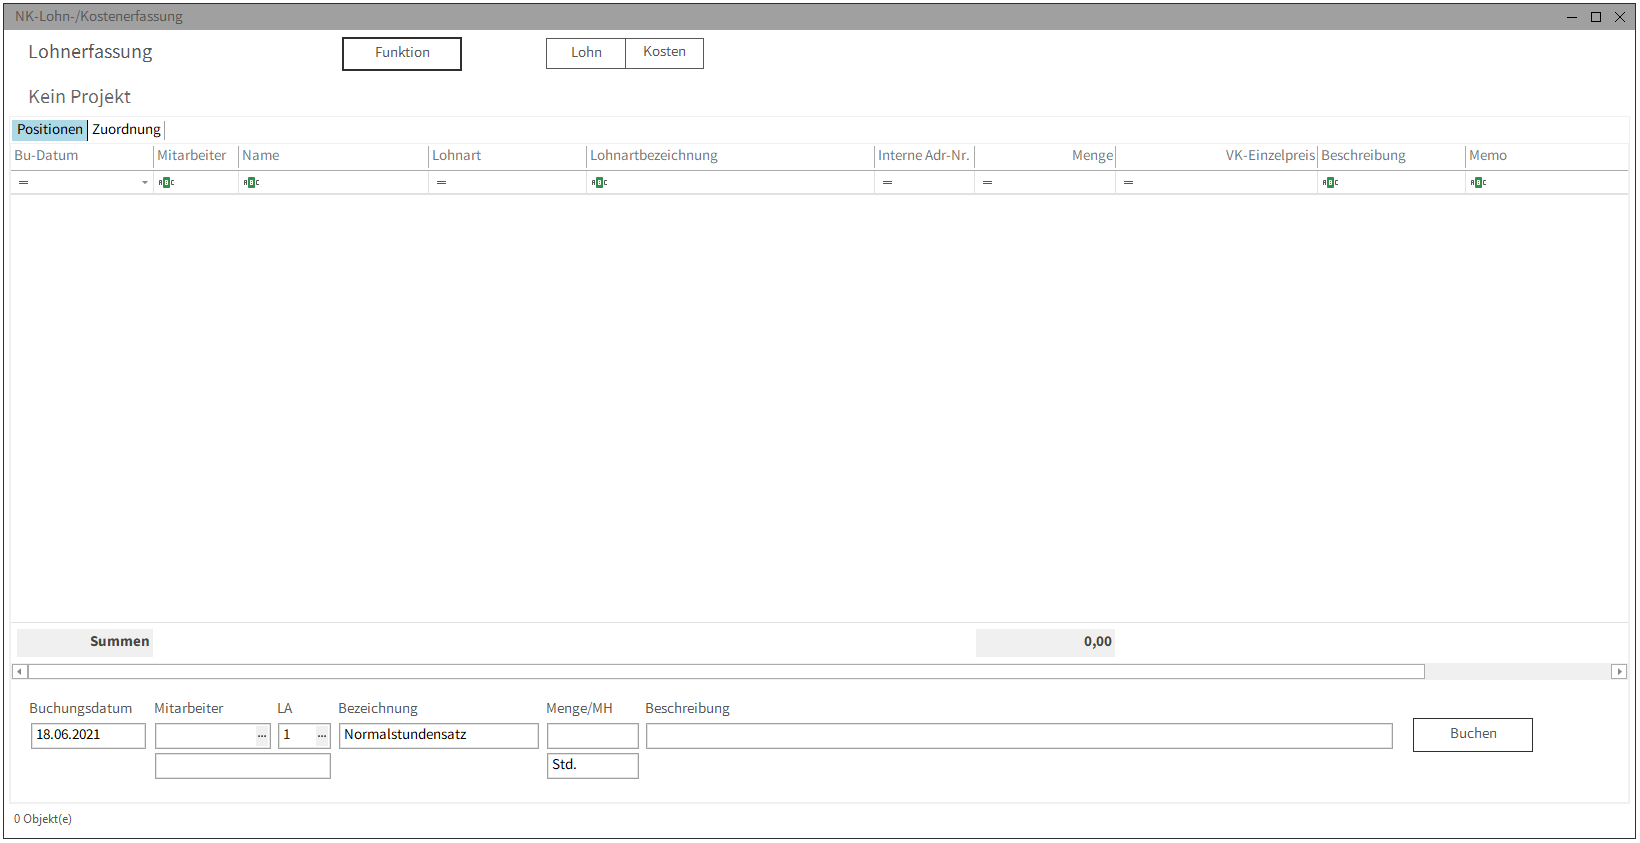Click the Funktion button

402,54
